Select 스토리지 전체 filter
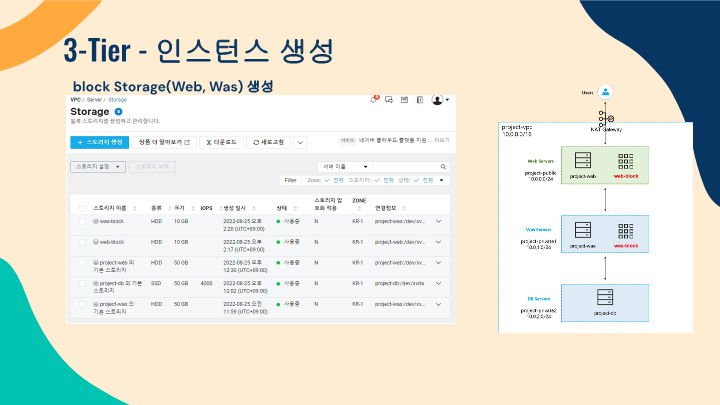This screenshot has width=720, height=405. pos(384,180)
